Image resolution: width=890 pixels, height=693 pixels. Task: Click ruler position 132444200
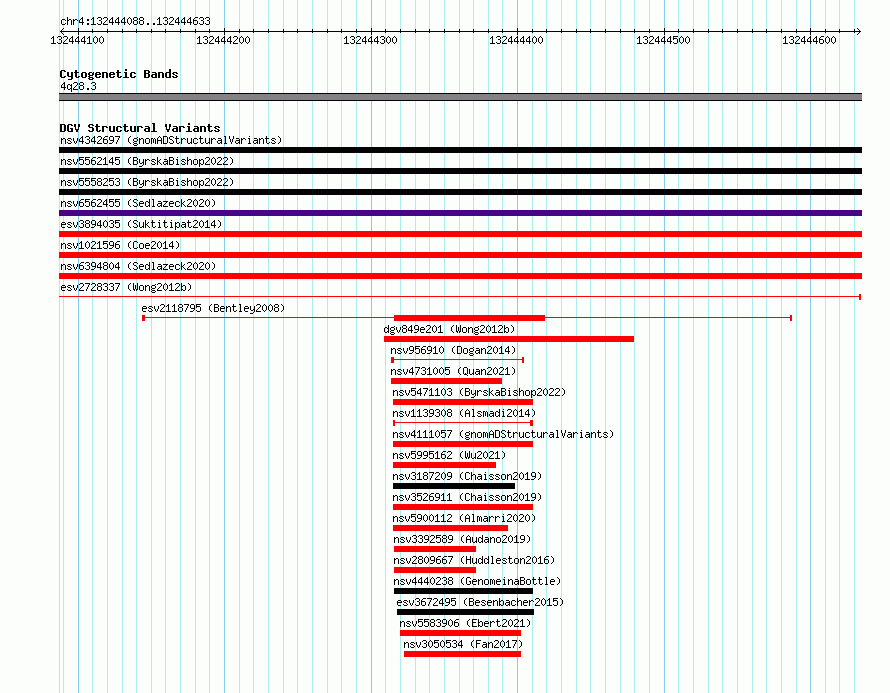tap(223, 40)
